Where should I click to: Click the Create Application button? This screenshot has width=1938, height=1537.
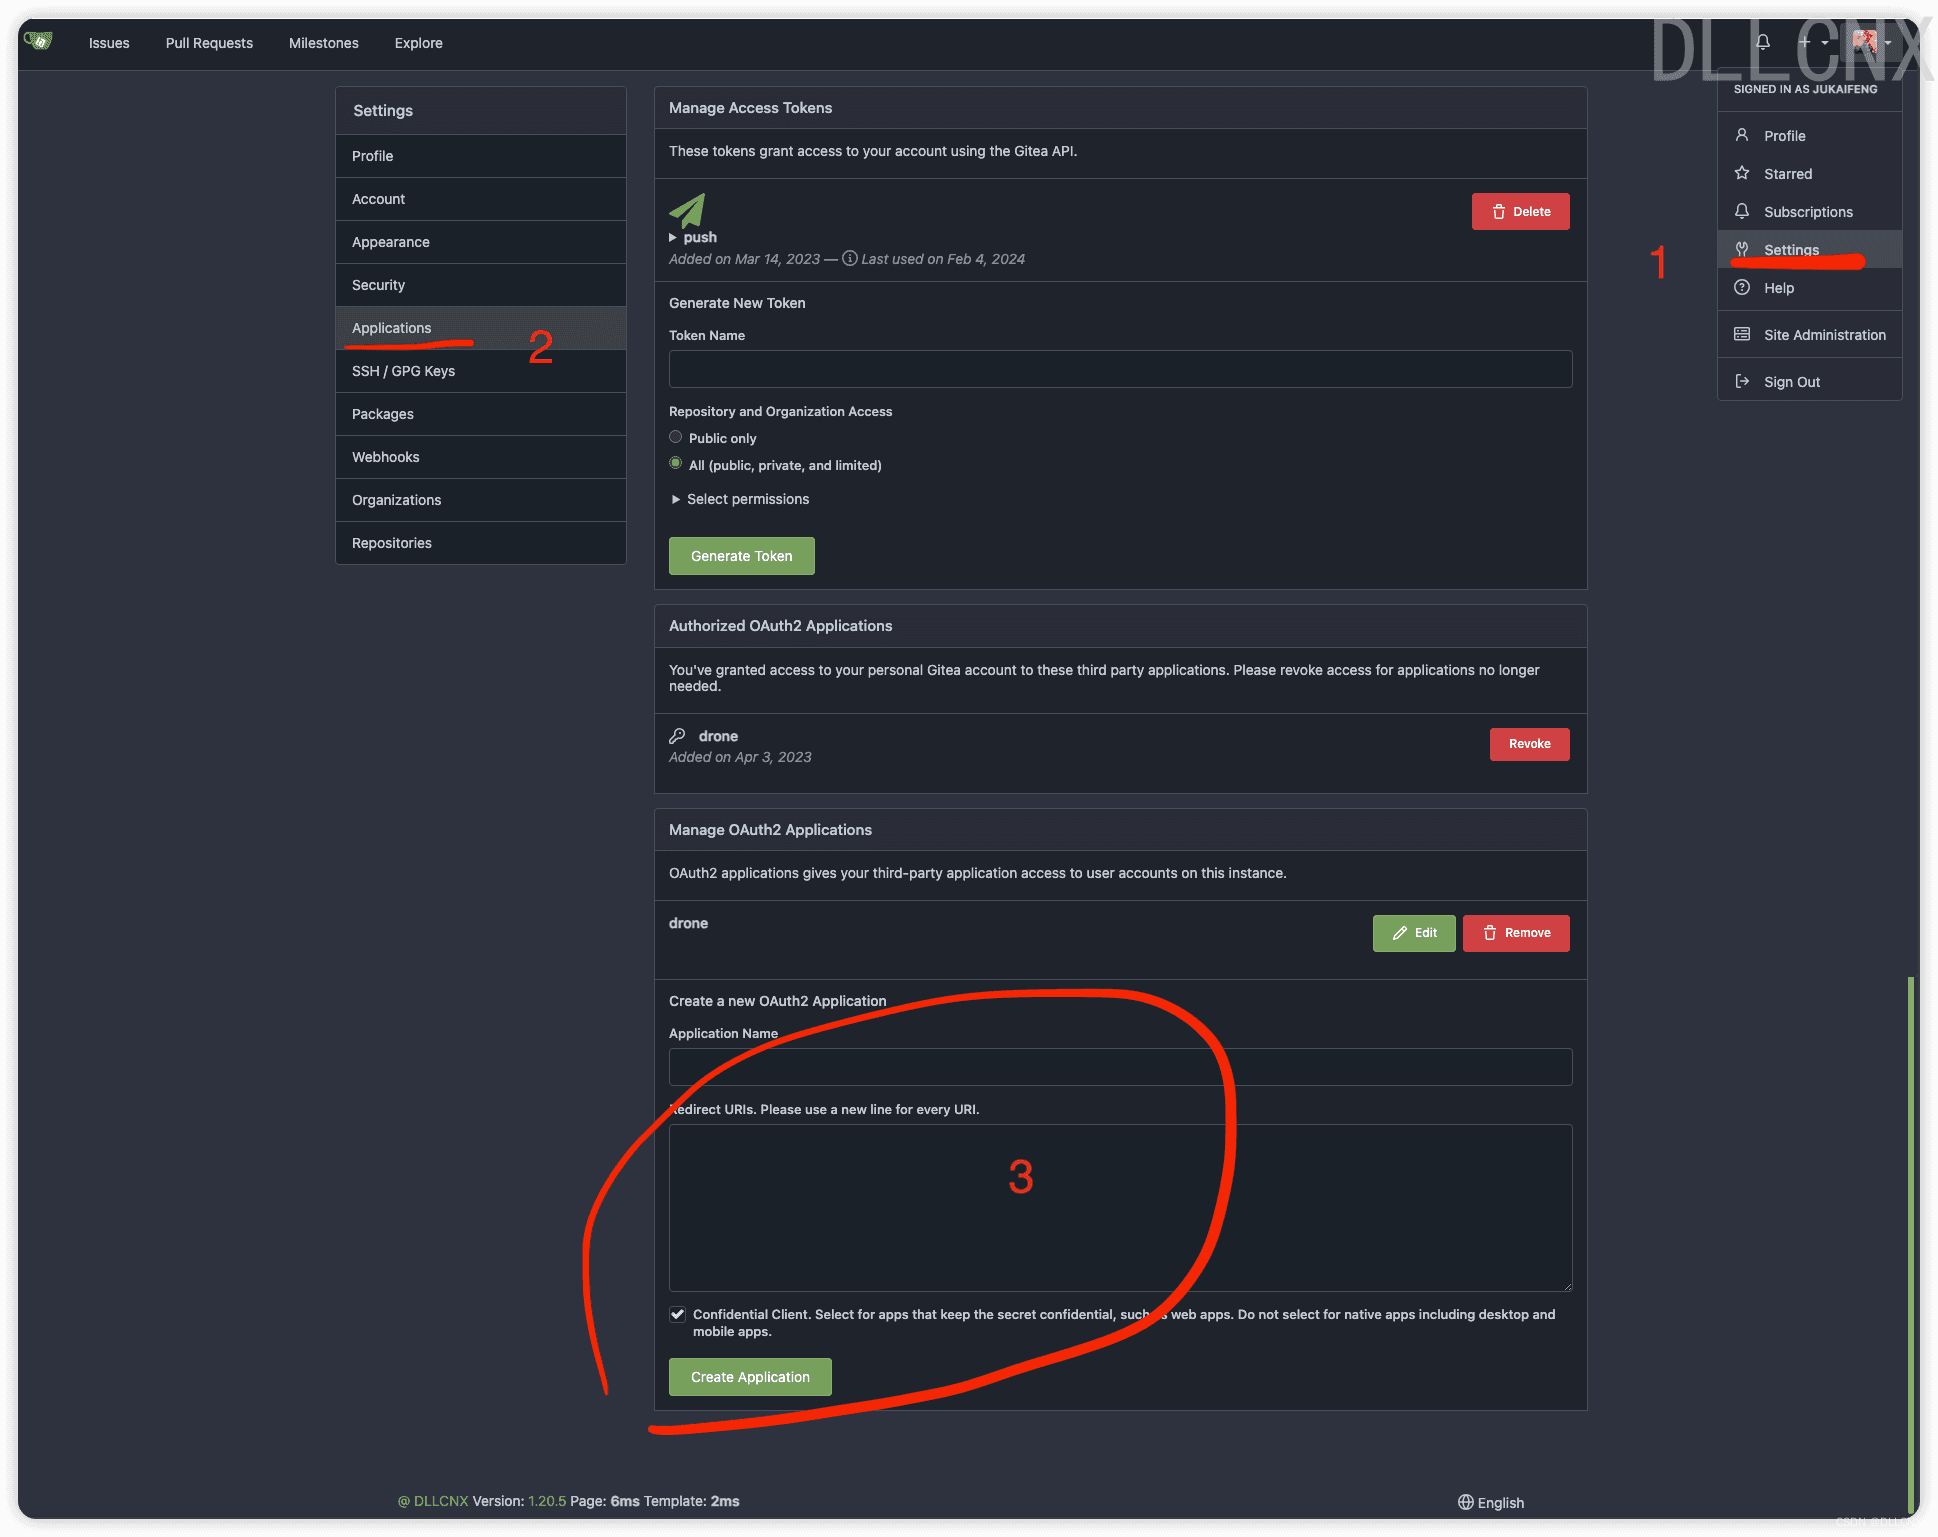coord(750,1375)
